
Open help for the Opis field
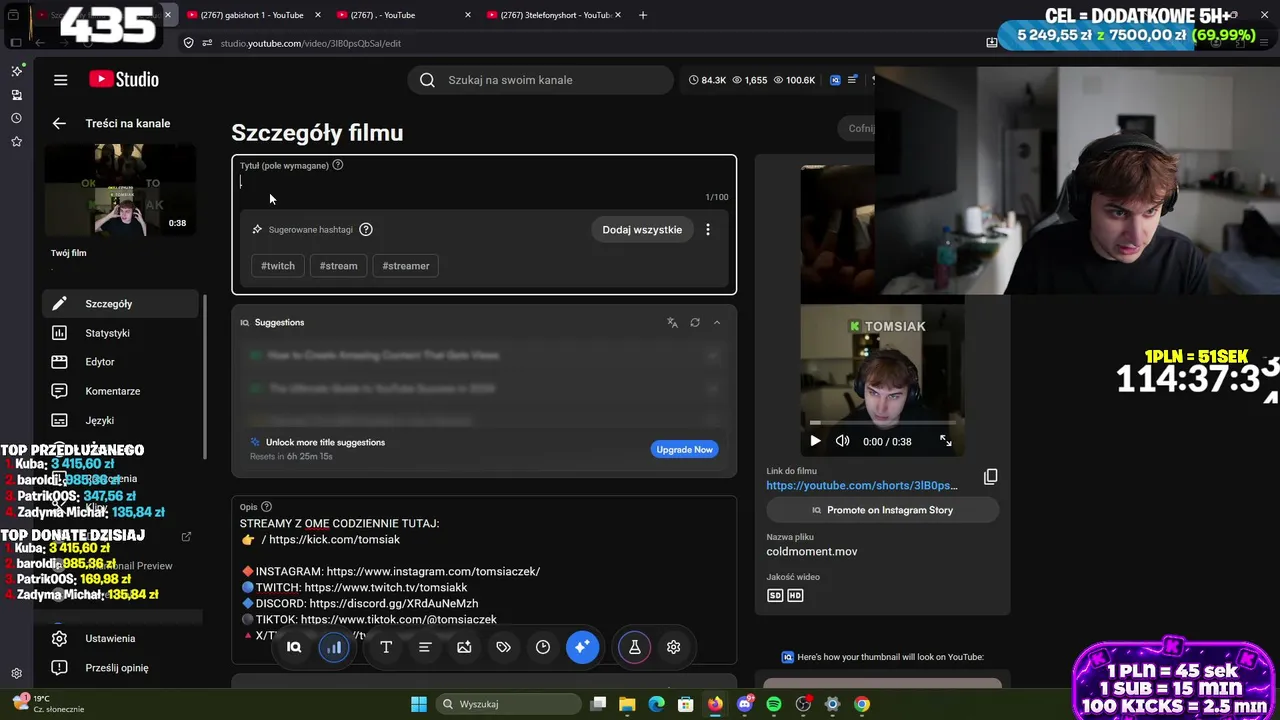[x=266, y=507]
